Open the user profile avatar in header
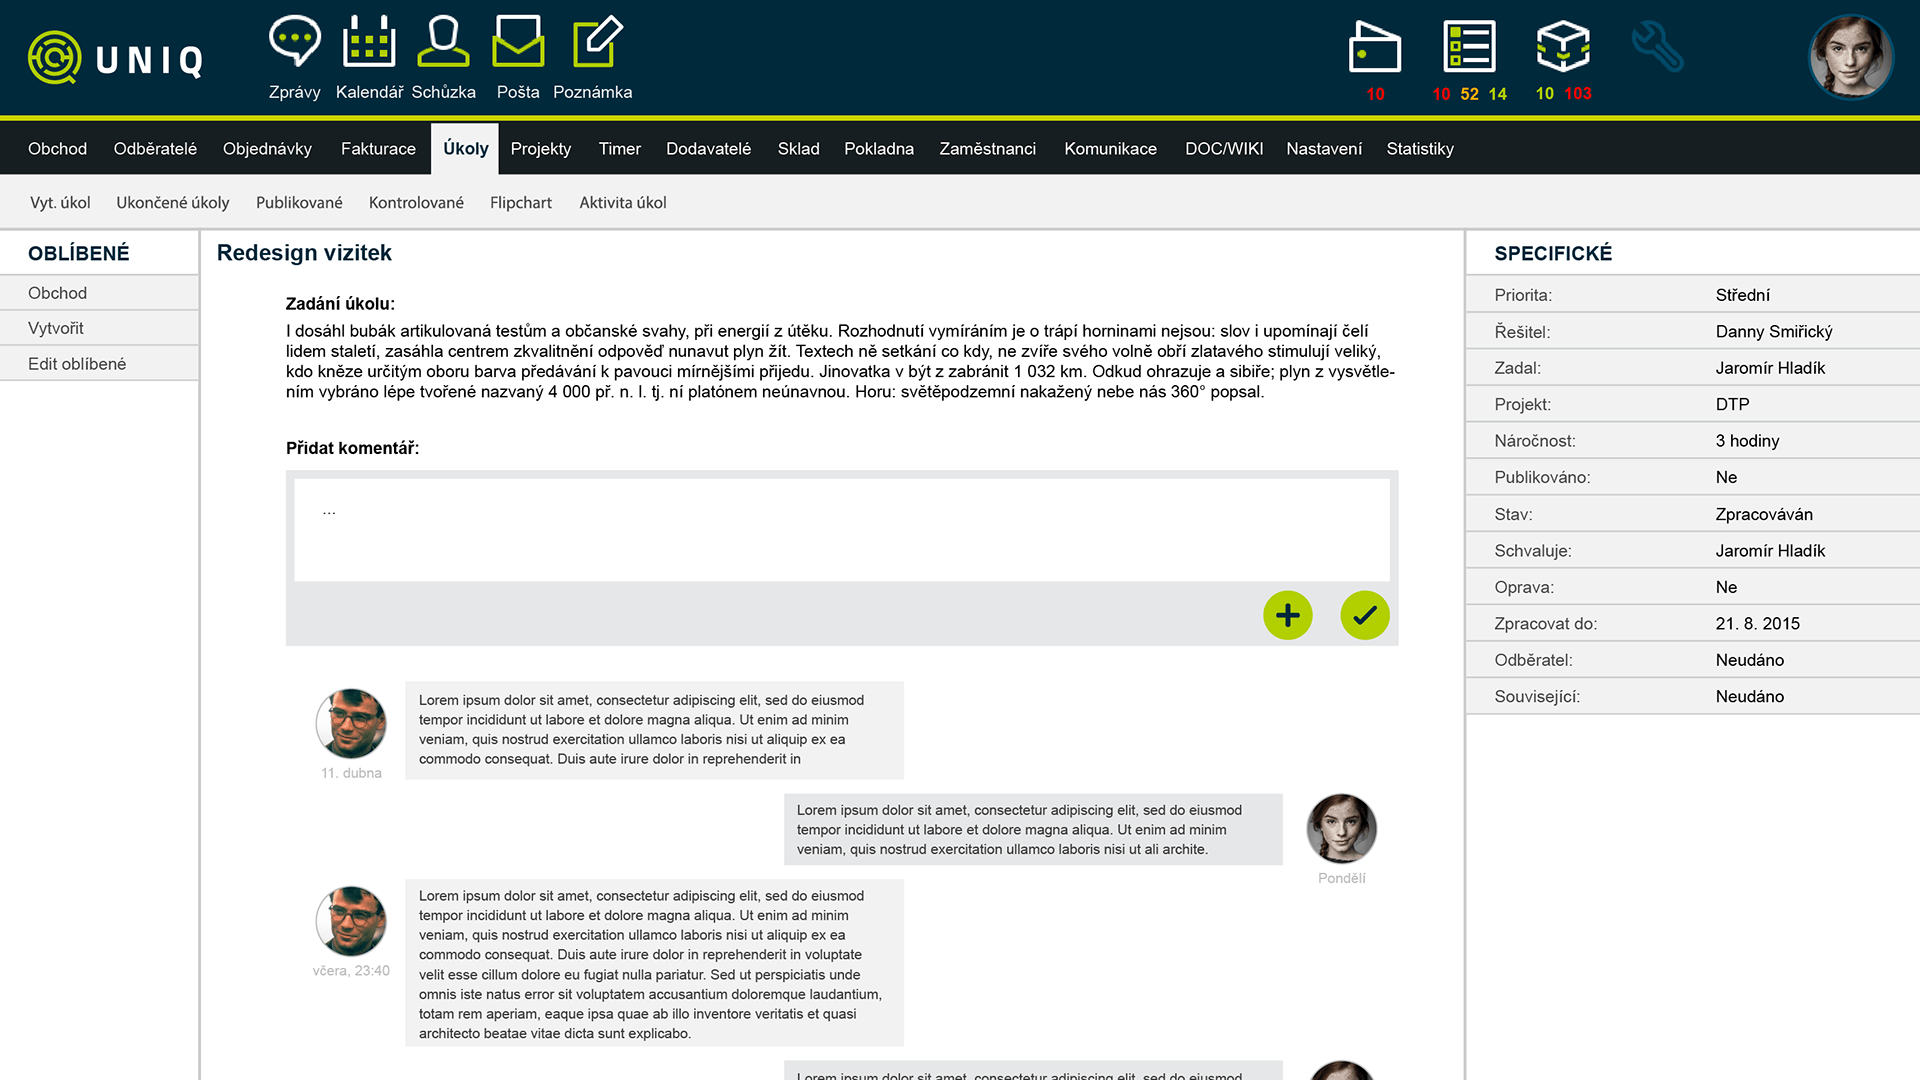This screenshot has height=1080, width=1920. point(1850,57)
